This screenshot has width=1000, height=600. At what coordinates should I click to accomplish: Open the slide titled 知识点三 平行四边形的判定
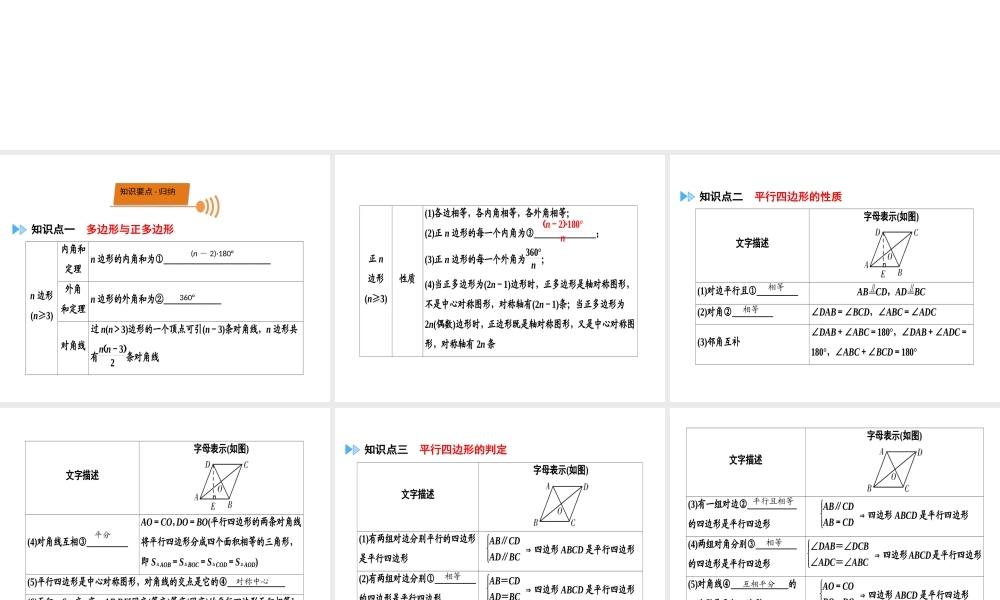click(x=499, y=504)
